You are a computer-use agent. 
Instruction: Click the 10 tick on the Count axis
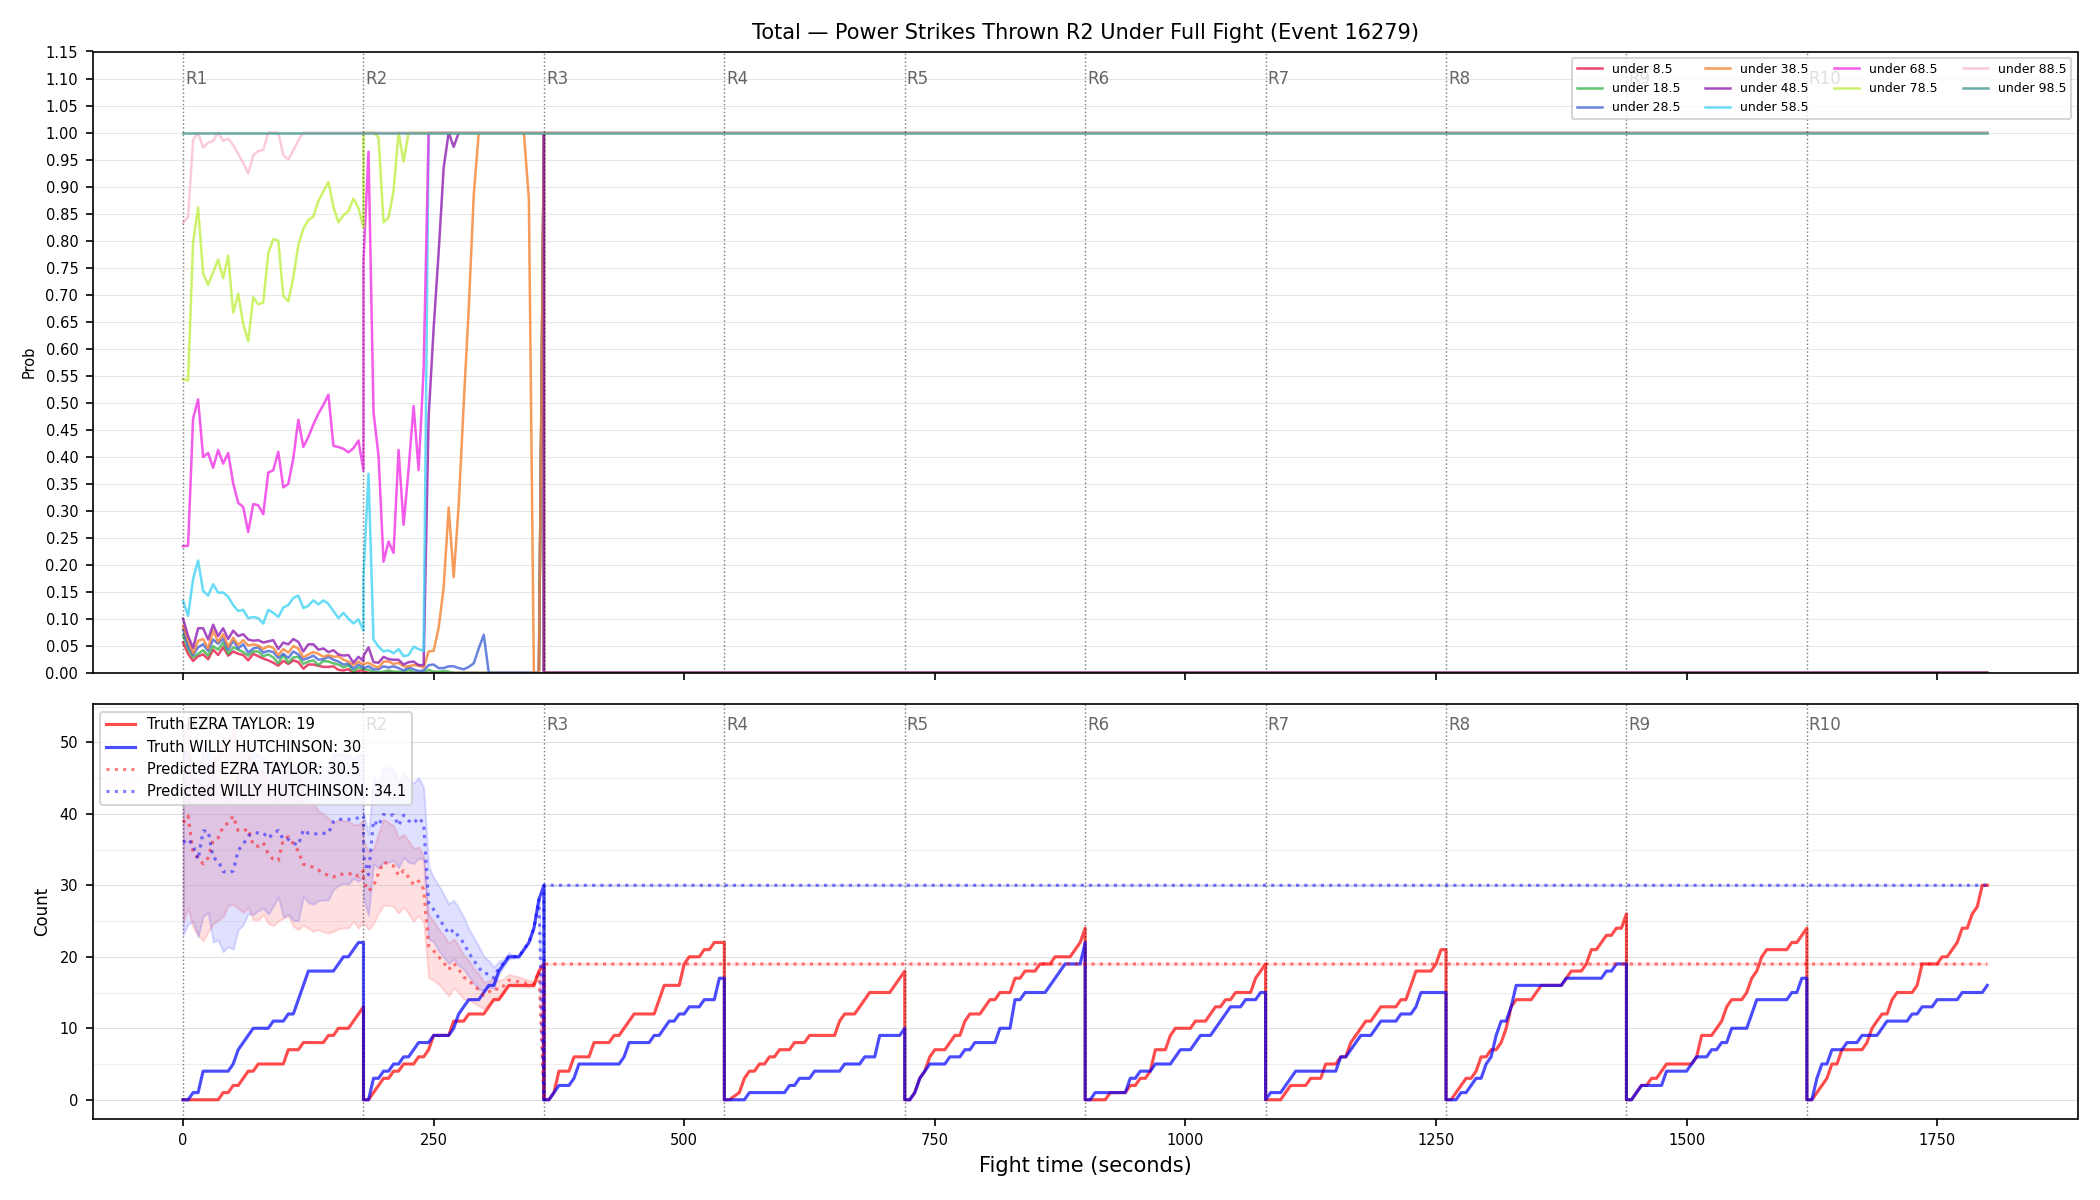click(x=69, y=1028)
